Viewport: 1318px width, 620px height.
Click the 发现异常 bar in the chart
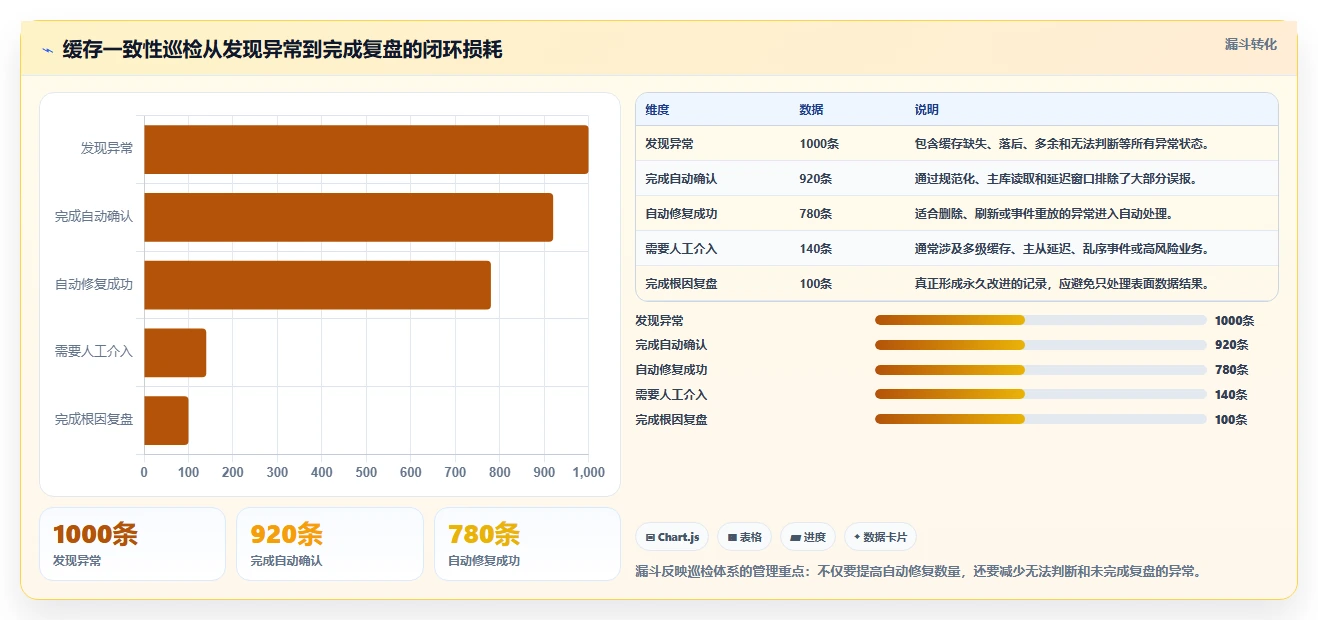point(366,149)
